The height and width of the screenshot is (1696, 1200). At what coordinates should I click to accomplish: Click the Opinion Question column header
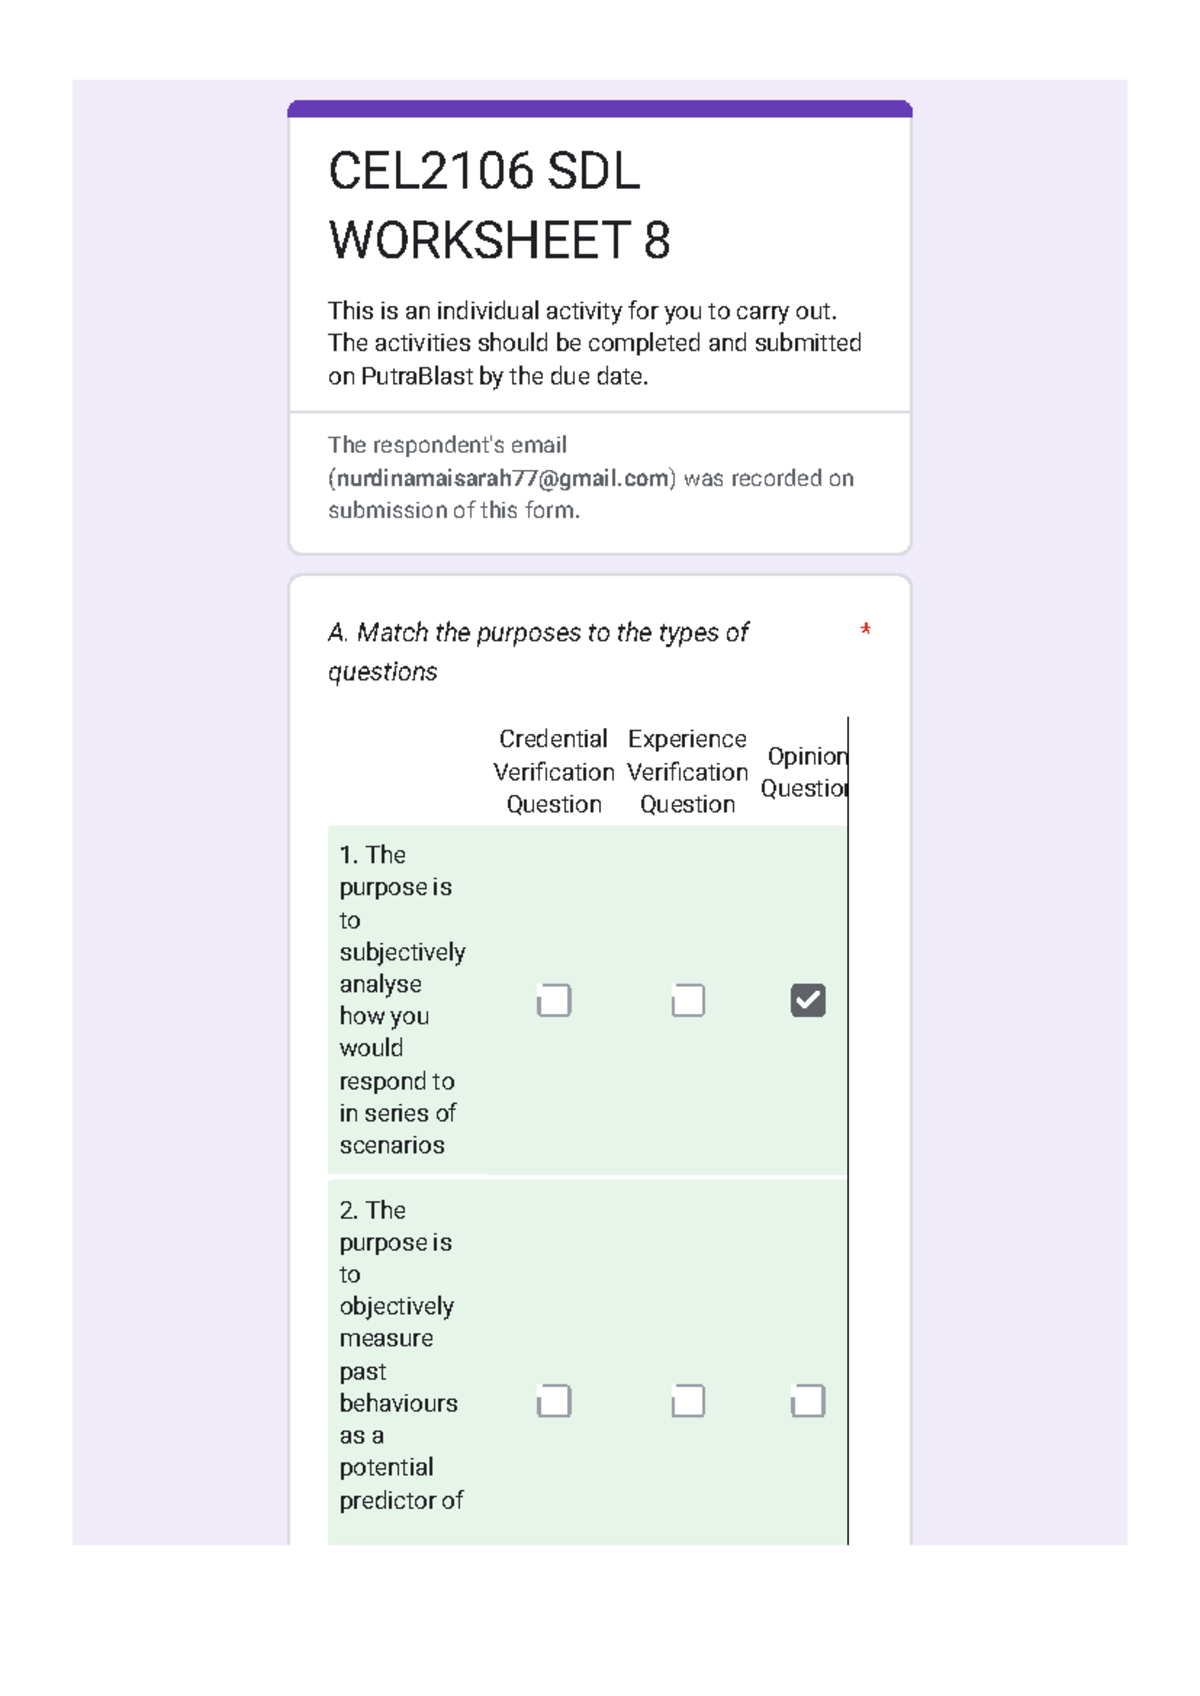[805, 772]
